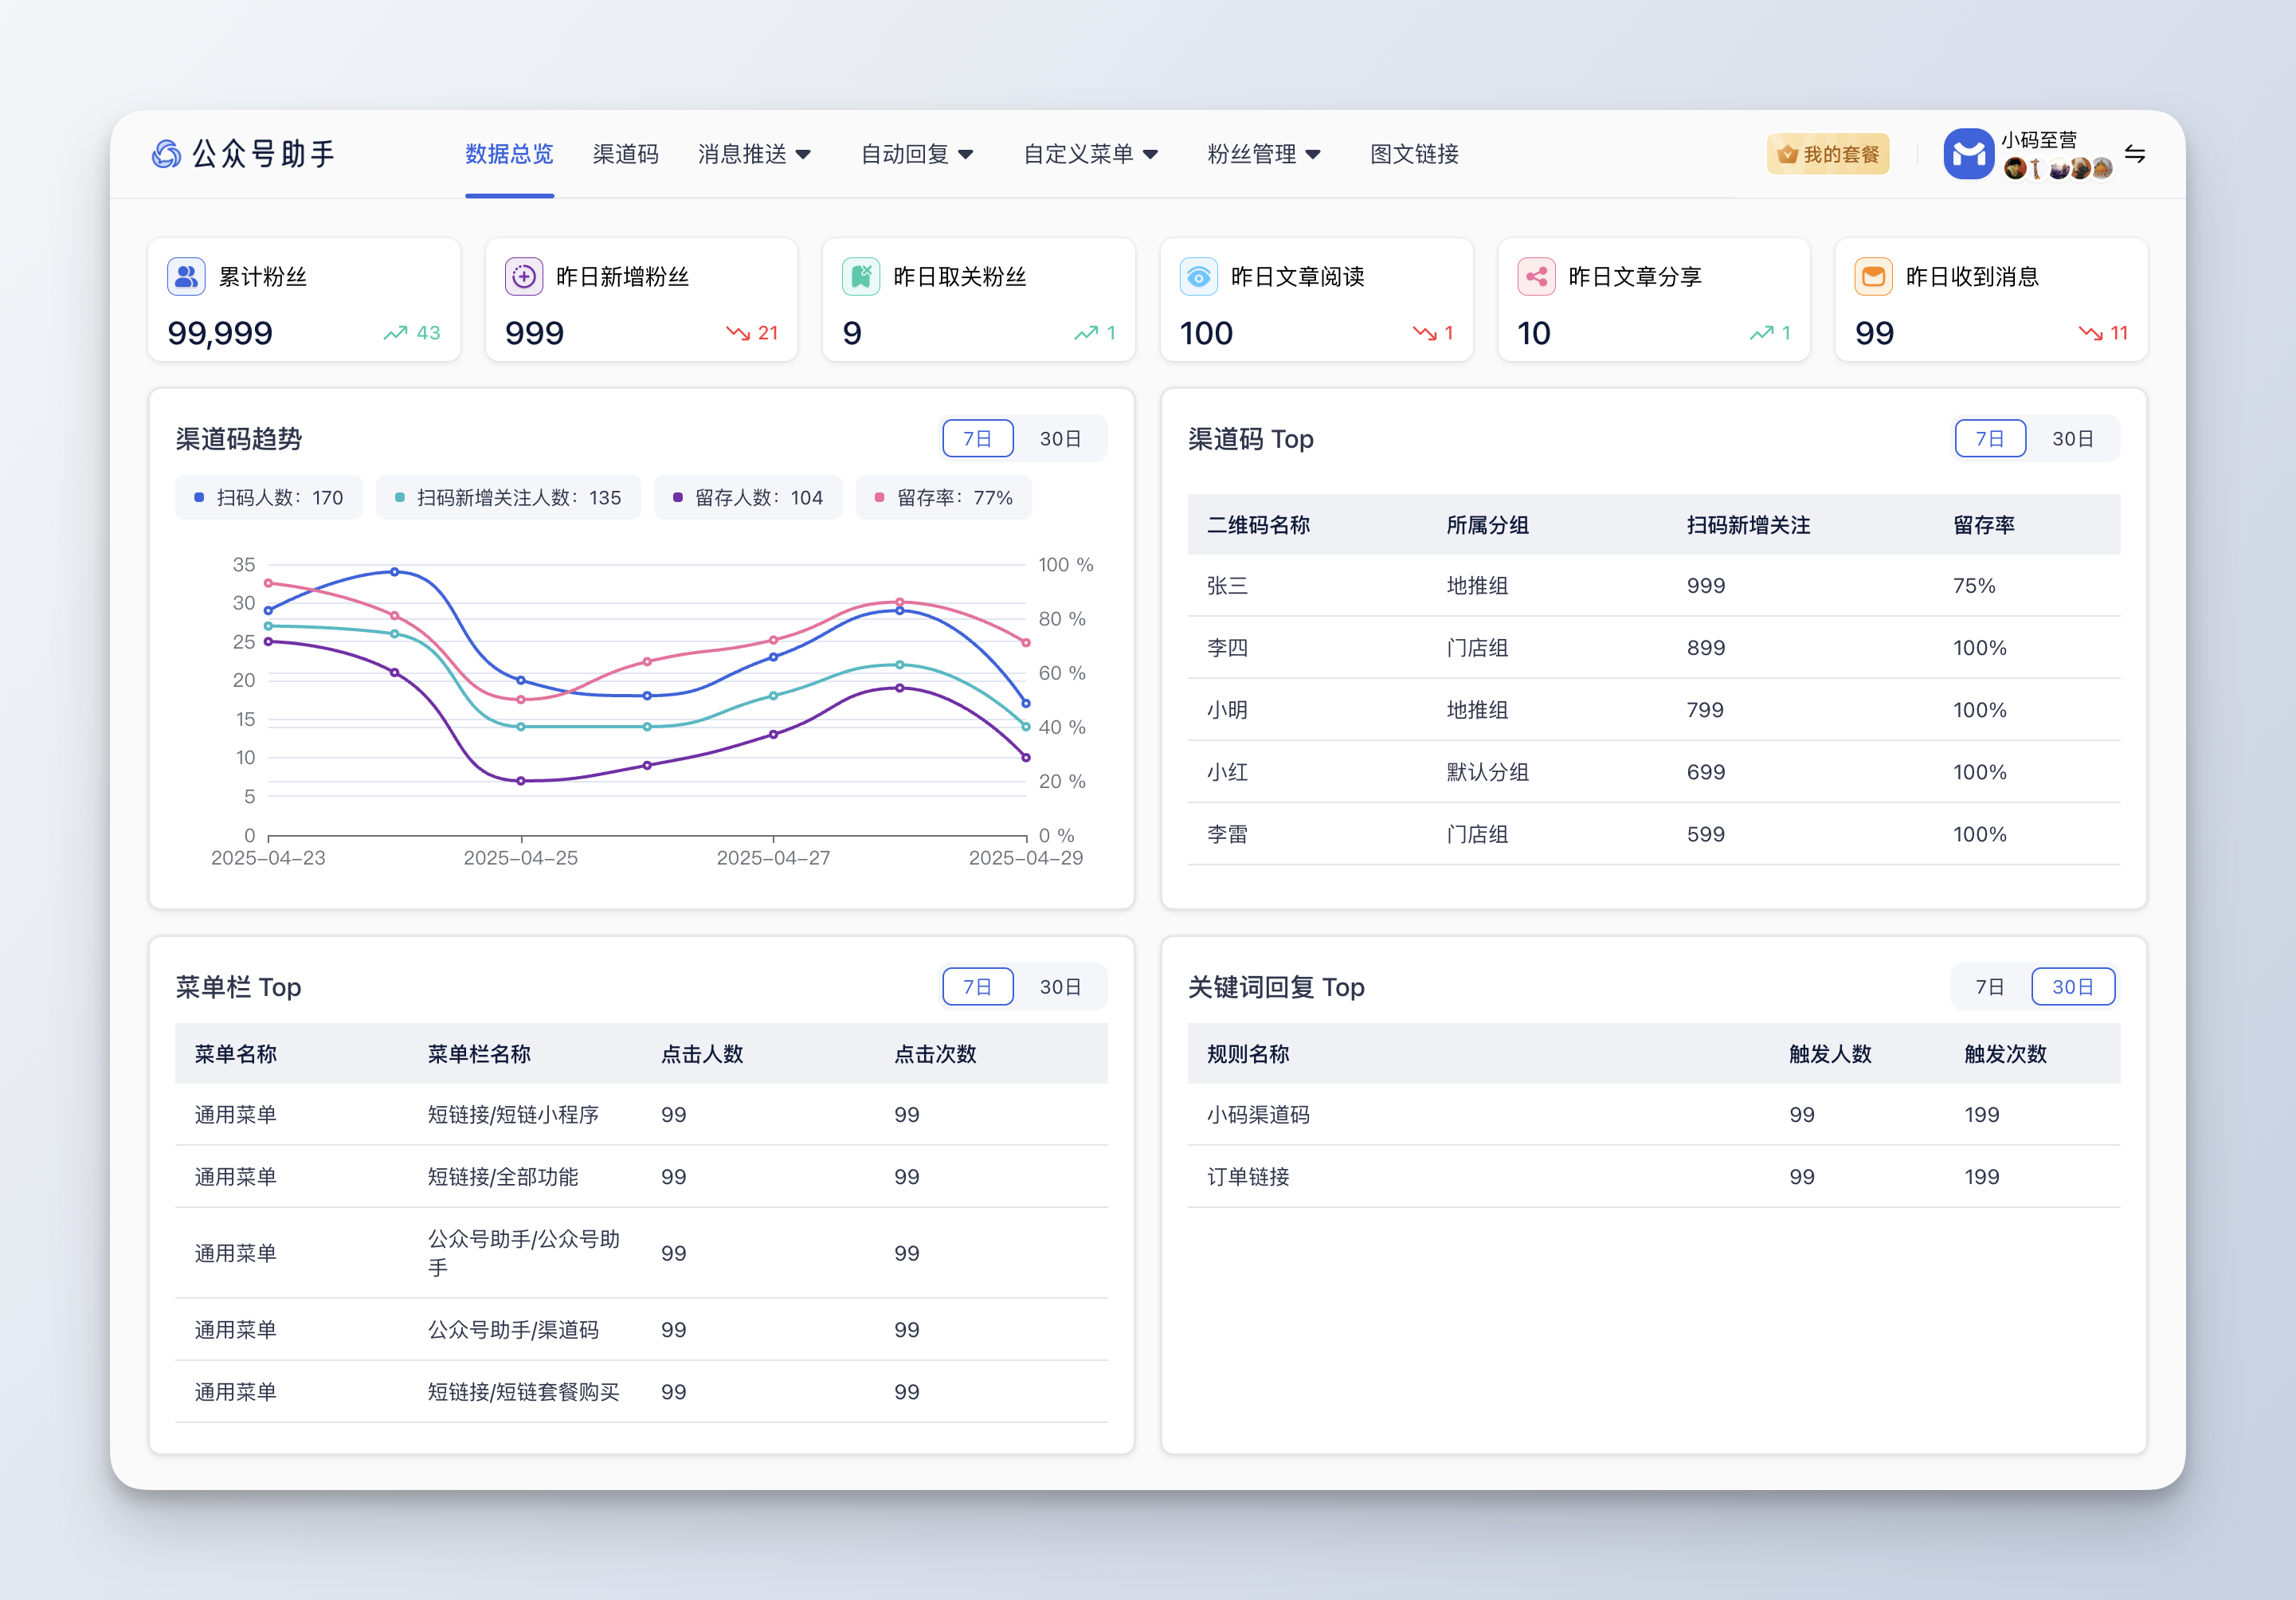The height and width of the screenshot is (1600, 2296).
Task: Select 7日 in 关键词回复 Top
Action: click(1989, 987)
